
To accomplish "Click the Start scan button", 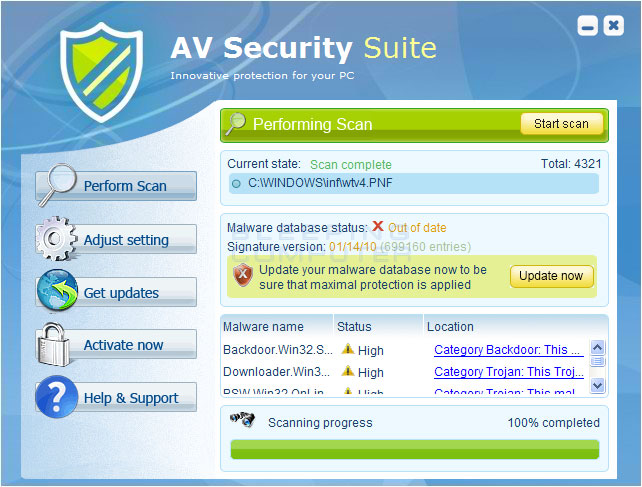I will pyautogui.click(x=561, y=124).
